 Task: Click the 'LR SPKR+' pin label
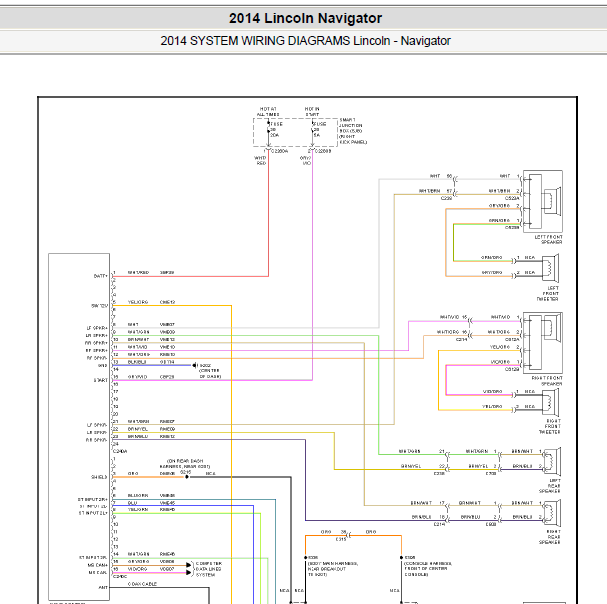[x=97, y=335]
